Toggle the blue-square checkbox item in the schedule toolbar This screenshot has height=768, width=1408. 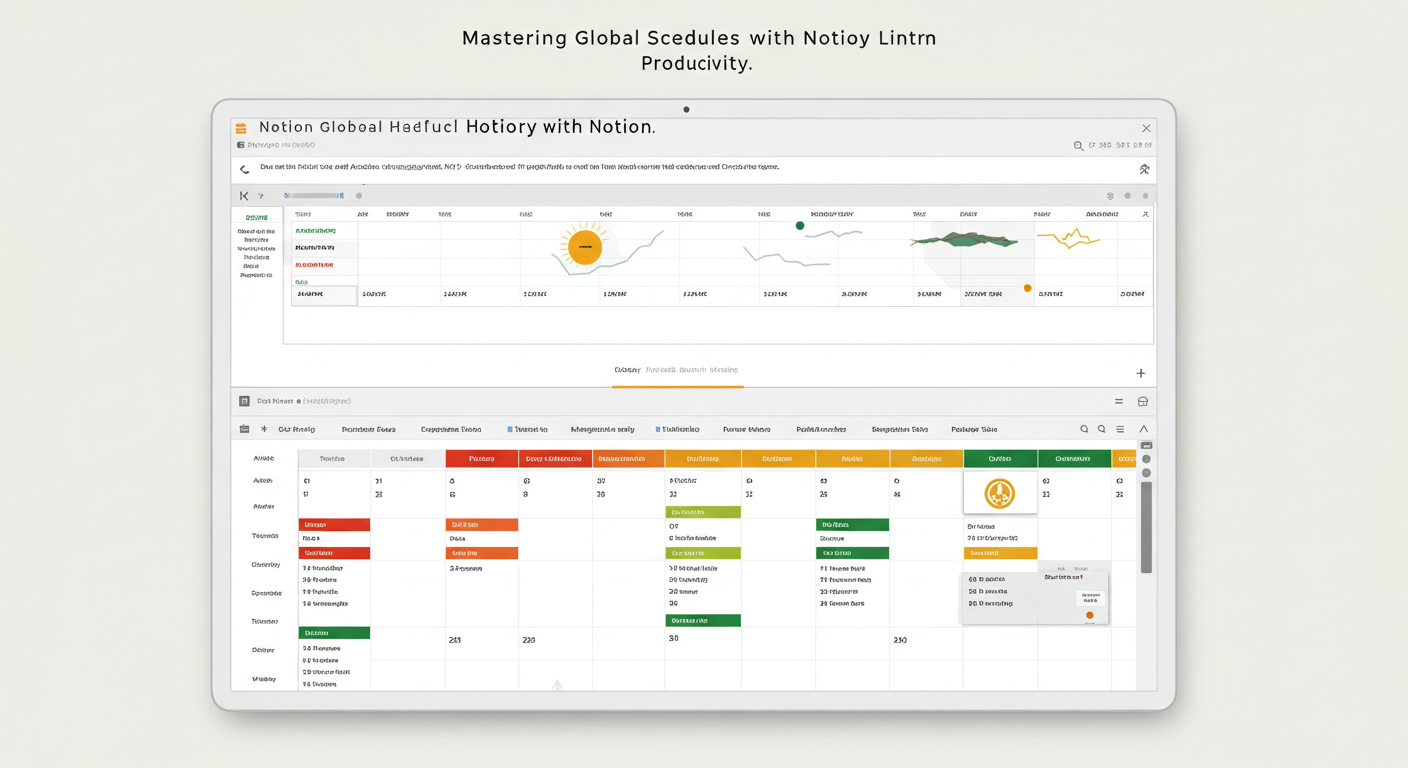(x=527, y=429)
